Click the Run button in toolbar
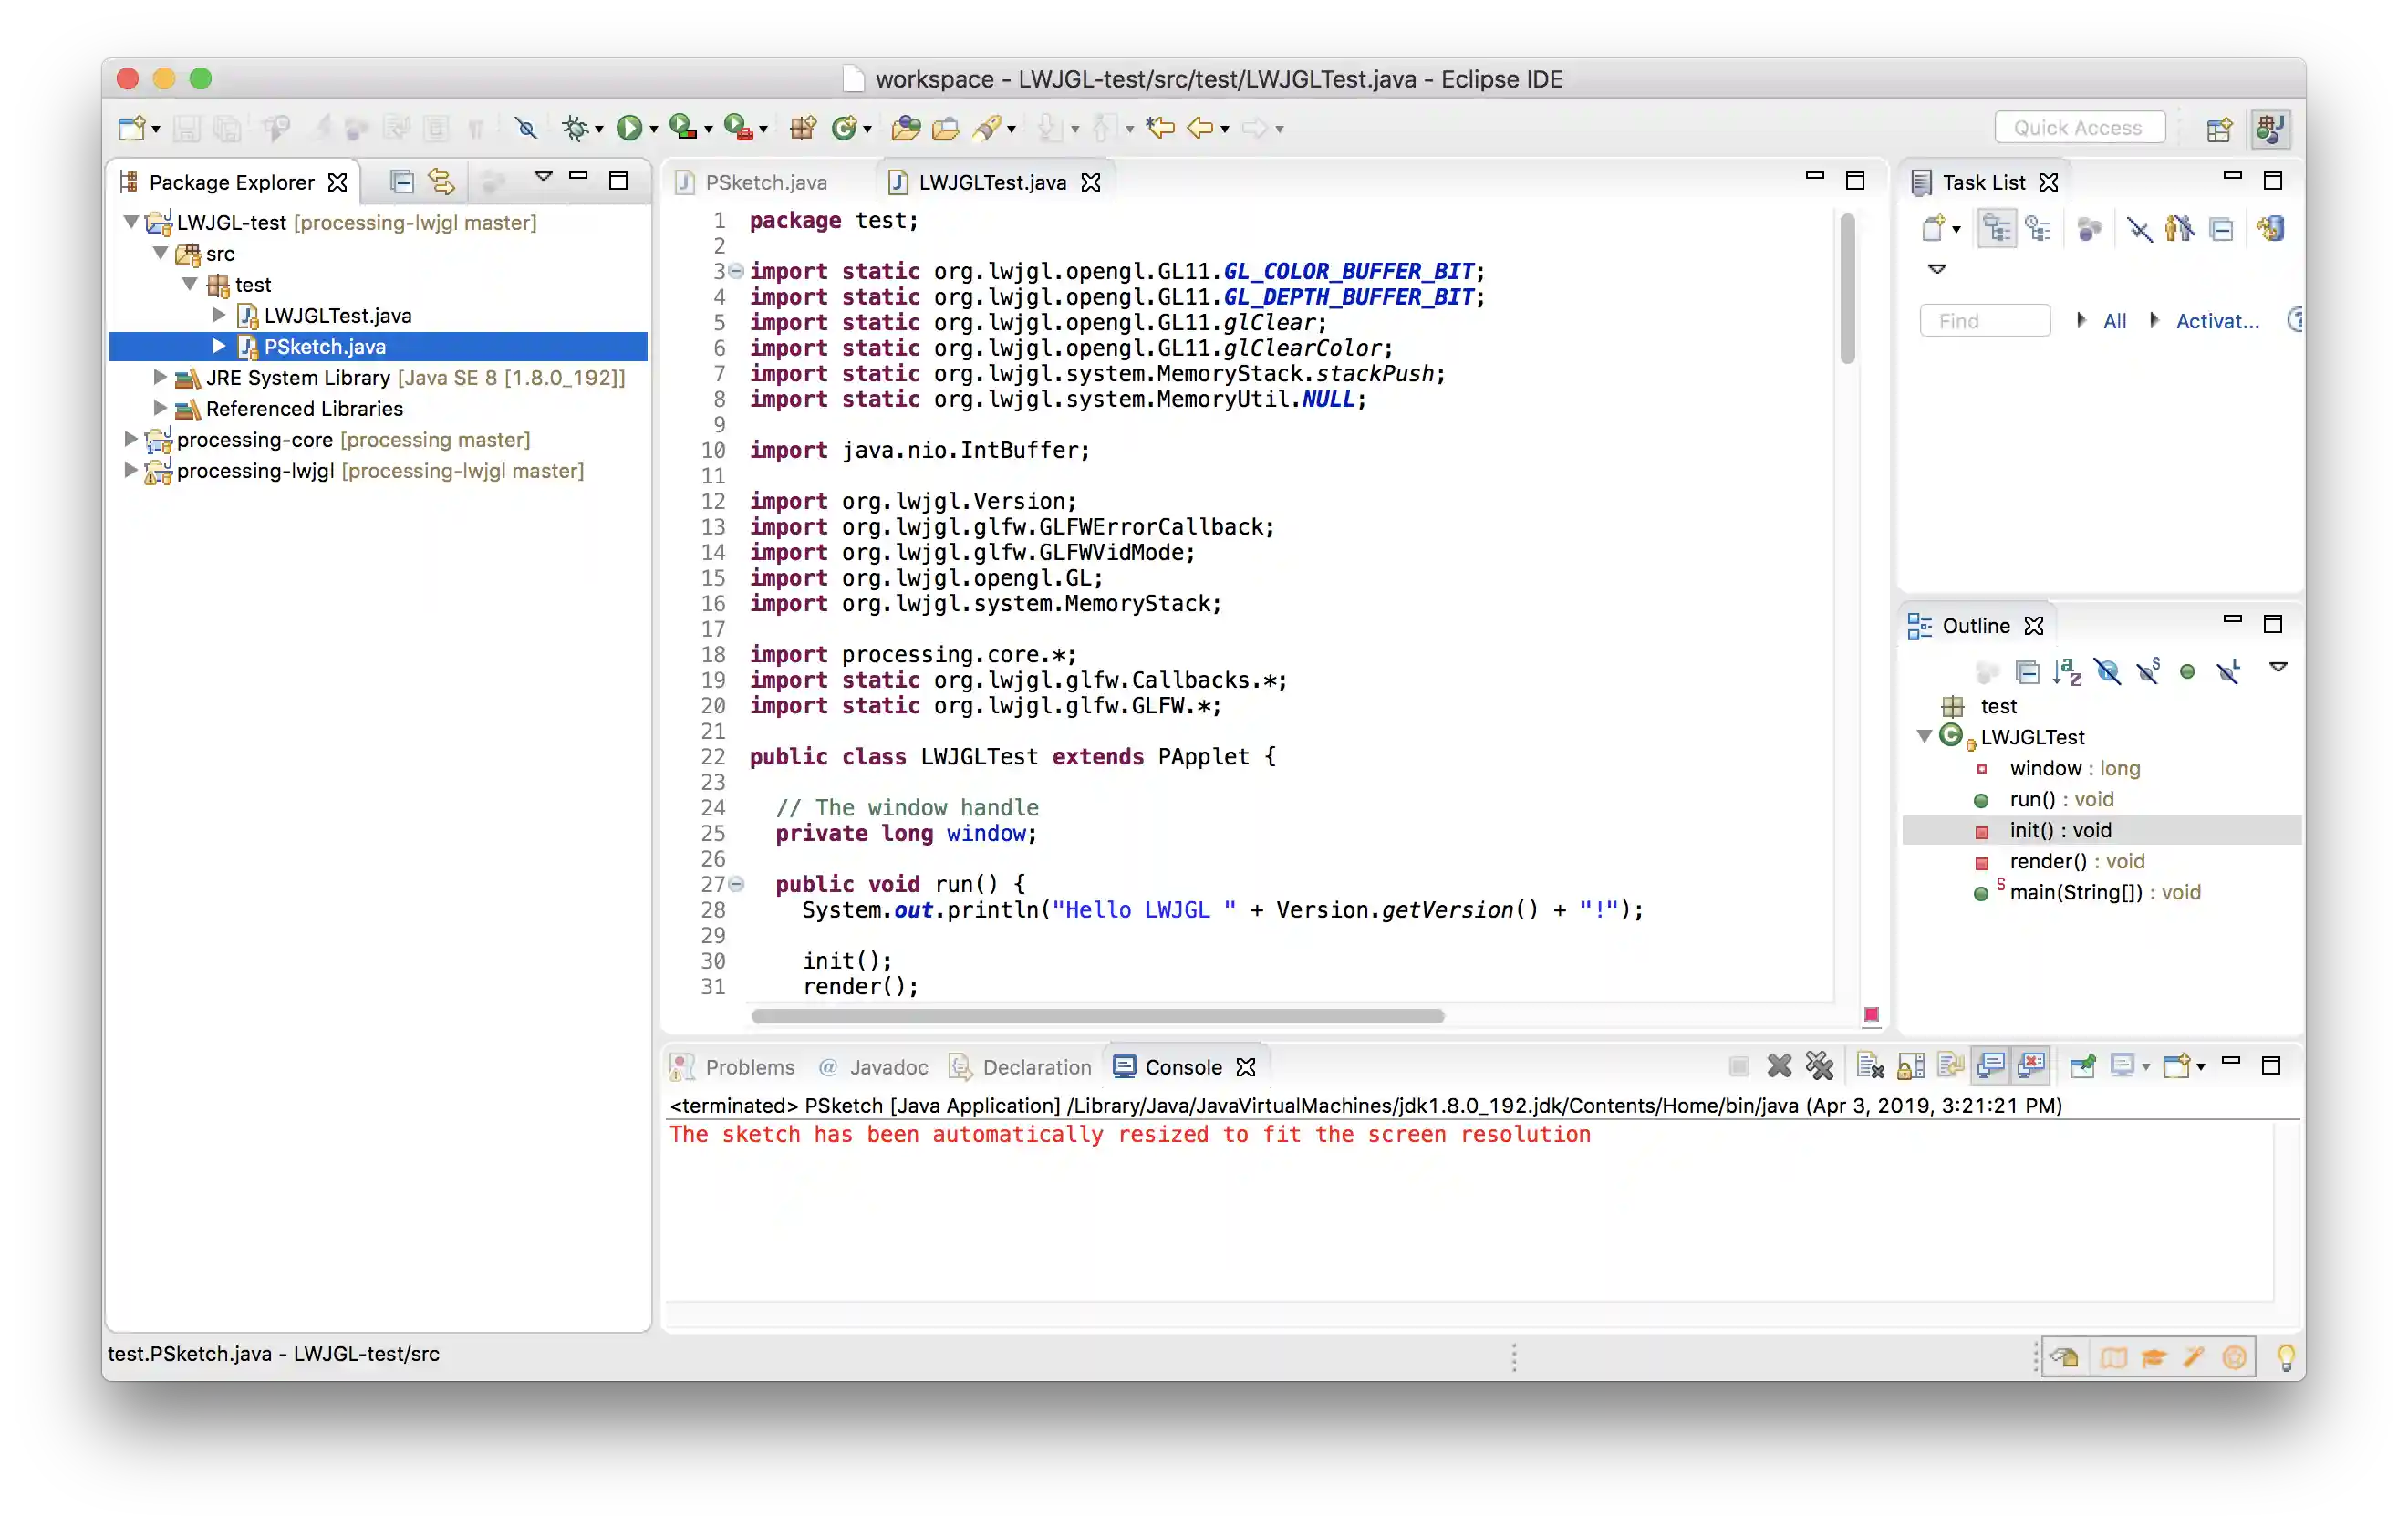Image resolution: width=2408 pixels, height=1527 pixels. pyautogui.click(x=629, y=128)
